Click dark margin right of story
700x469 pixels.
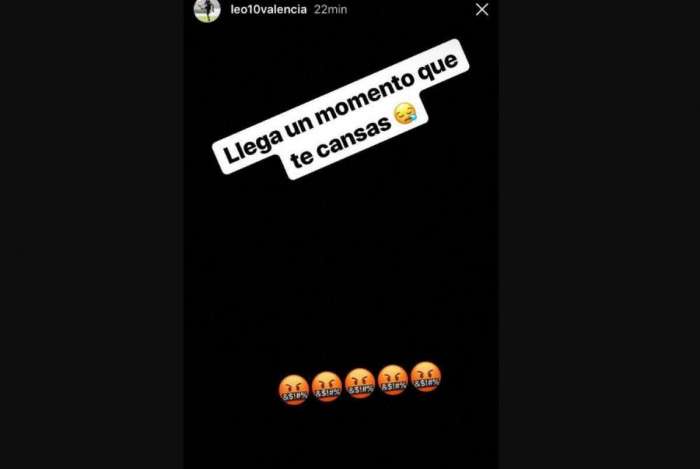point(599,234)
